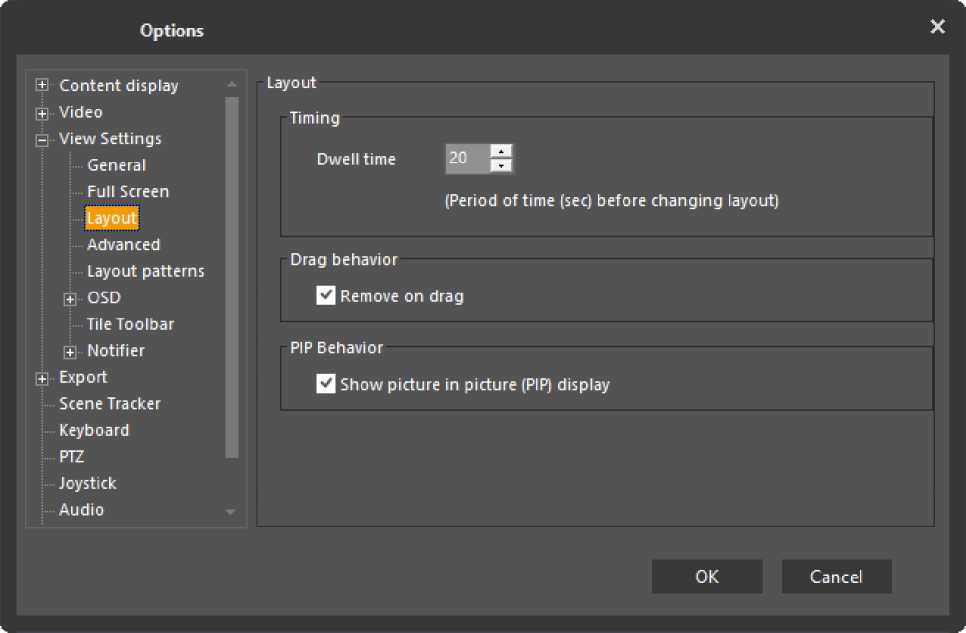Expand the Notifier tree node
The image size is (966, 633).
tap(70, 351)
